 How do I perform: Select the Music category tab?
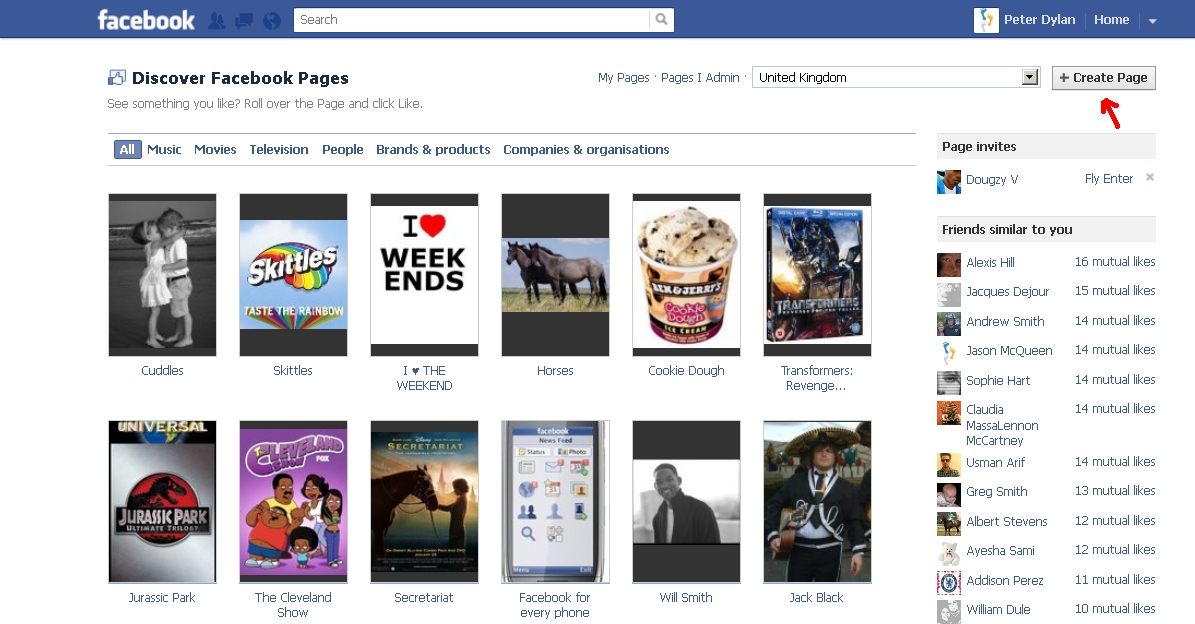[164, 150]
